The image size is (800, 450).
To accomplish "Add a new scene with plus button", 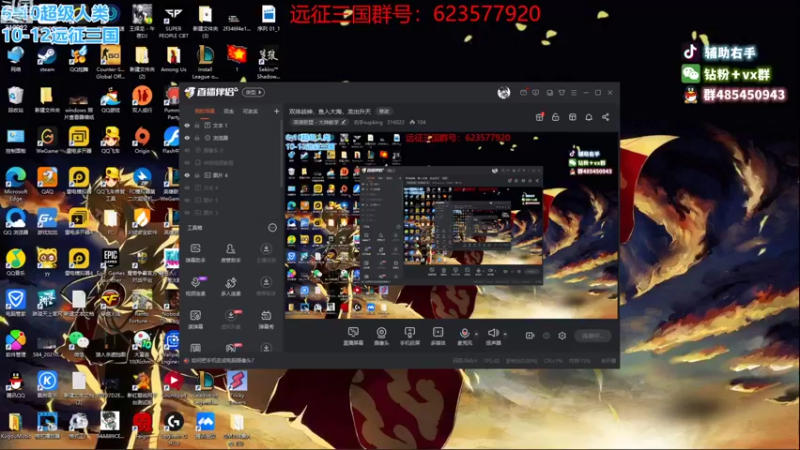I will click(x=276, y=111).
